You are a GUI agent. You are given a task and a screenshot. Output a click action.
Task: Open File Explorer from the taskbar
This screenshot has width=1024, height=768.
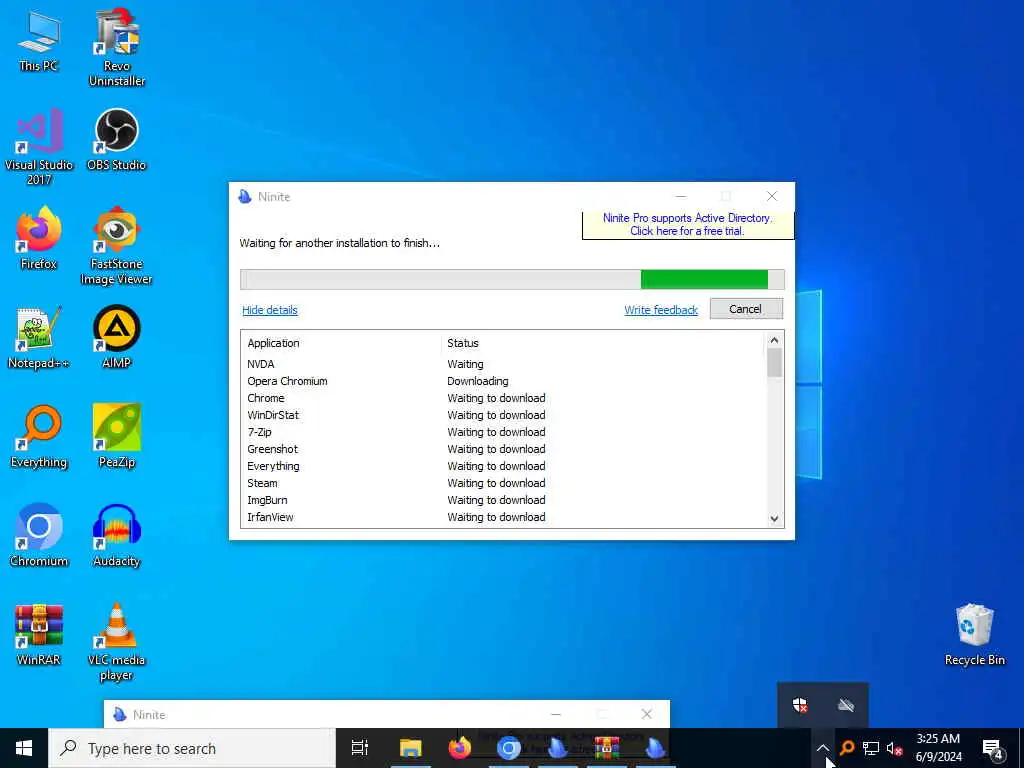click(x=410, y=748)
